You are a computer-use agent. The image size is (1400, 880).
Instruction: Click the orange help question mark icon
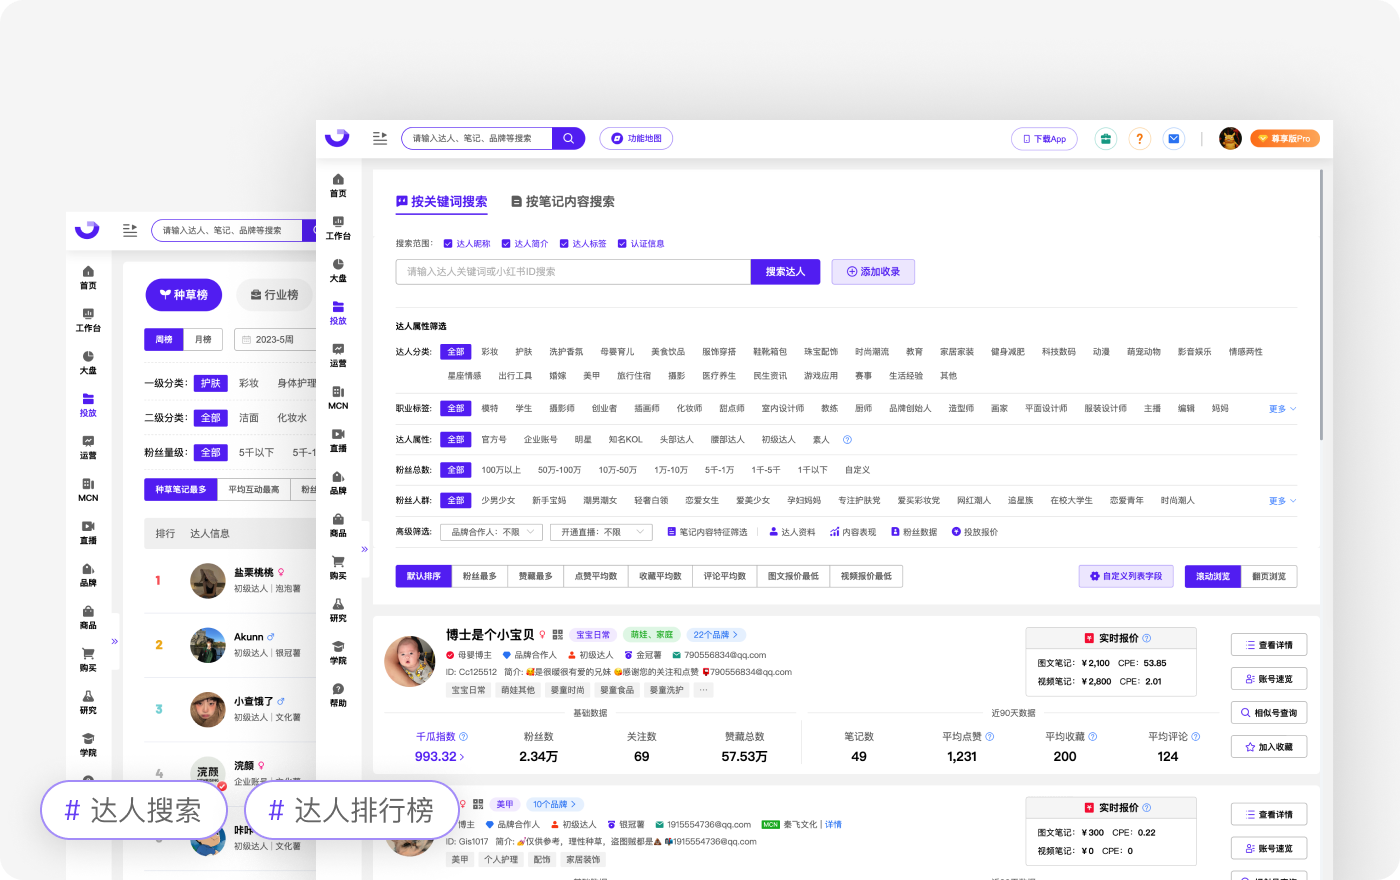click(x=1139, y=139)
